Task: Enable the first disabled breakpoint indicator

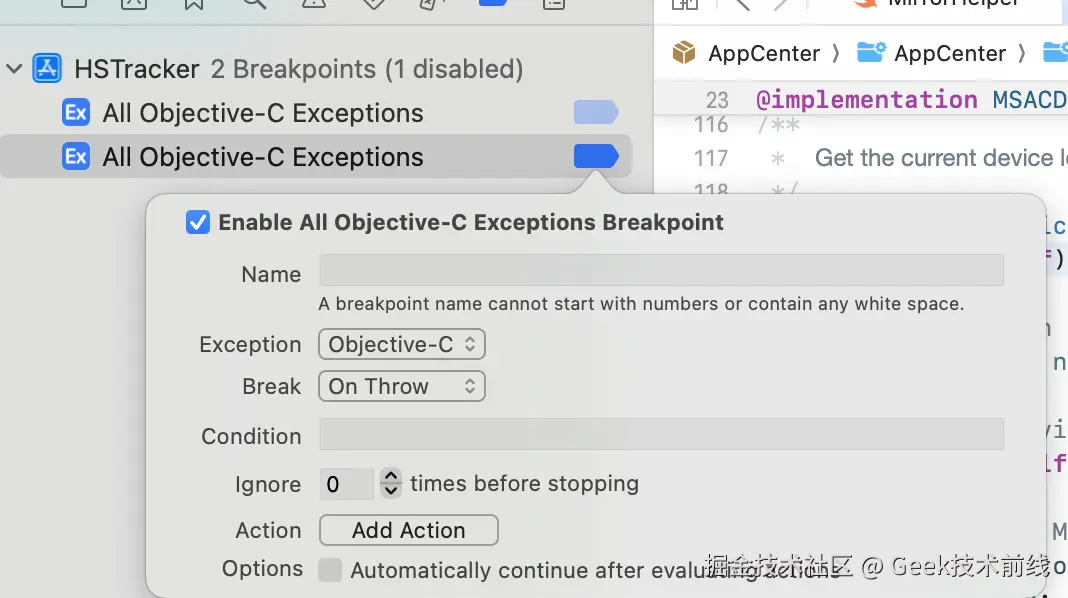Action: tap(596, 112)
